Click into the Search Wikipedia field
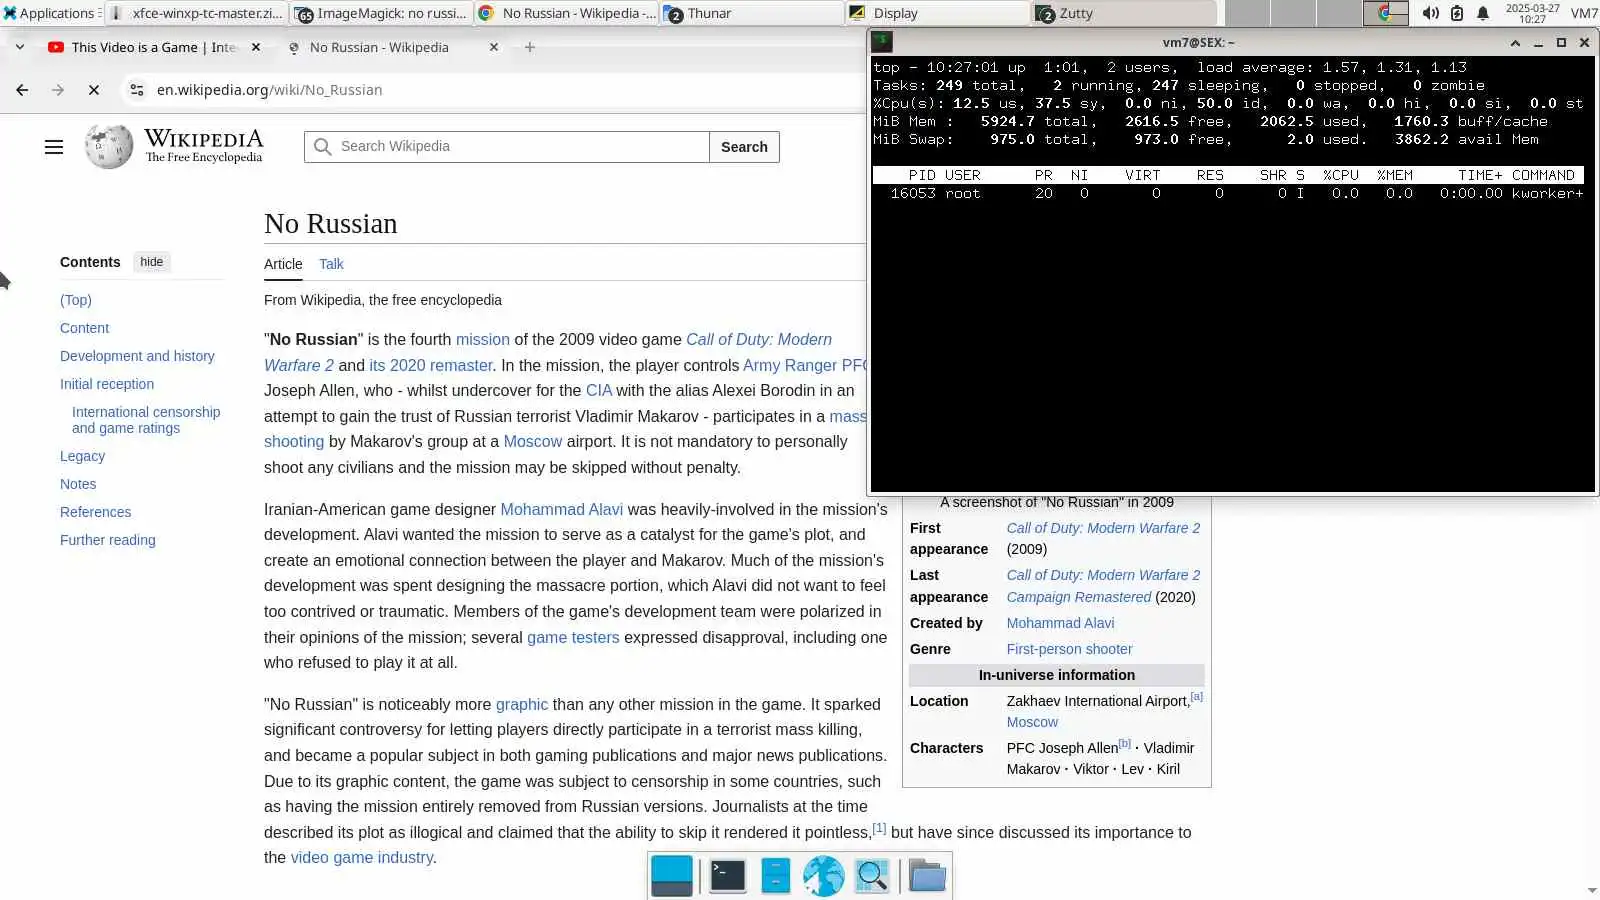Image resolution: width=1600 pixels, height=900 pixels. [507, 147]
